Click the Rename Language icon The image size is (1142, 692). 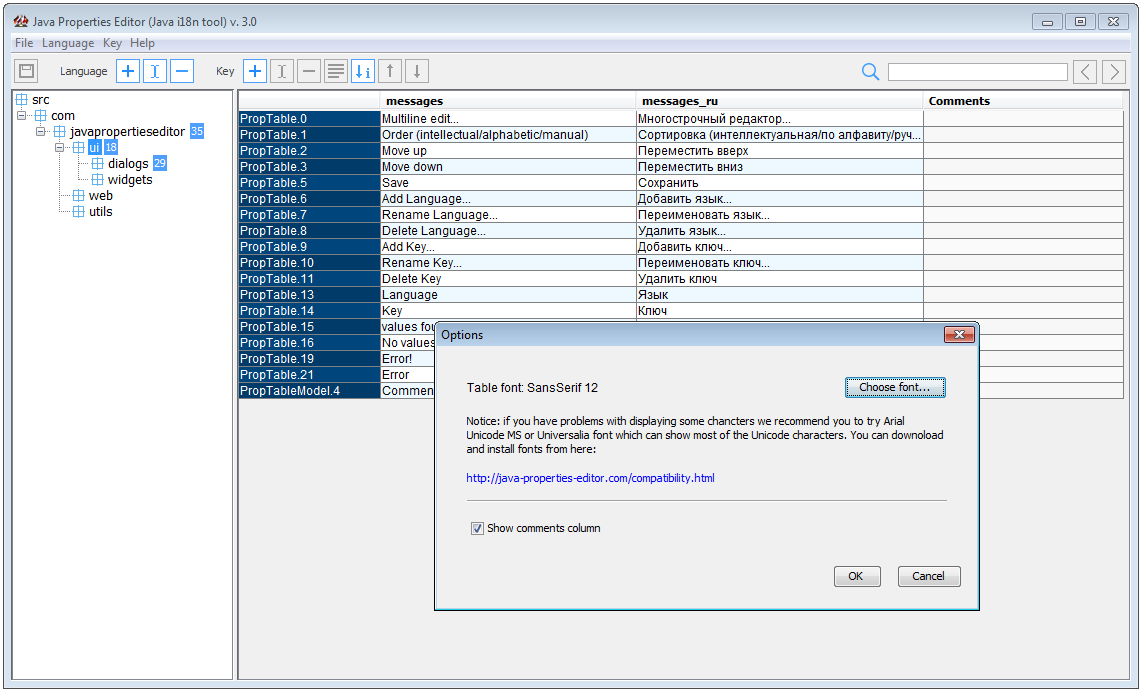[x=154, y=71]
